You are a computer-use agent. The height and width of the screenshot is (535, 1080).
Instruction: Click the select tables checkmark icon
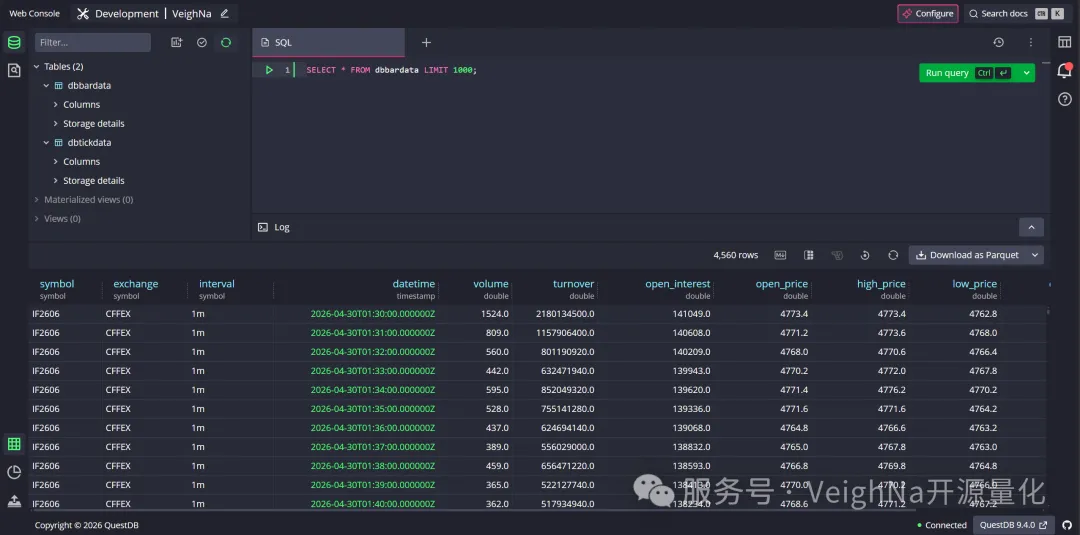pos(202,43)
